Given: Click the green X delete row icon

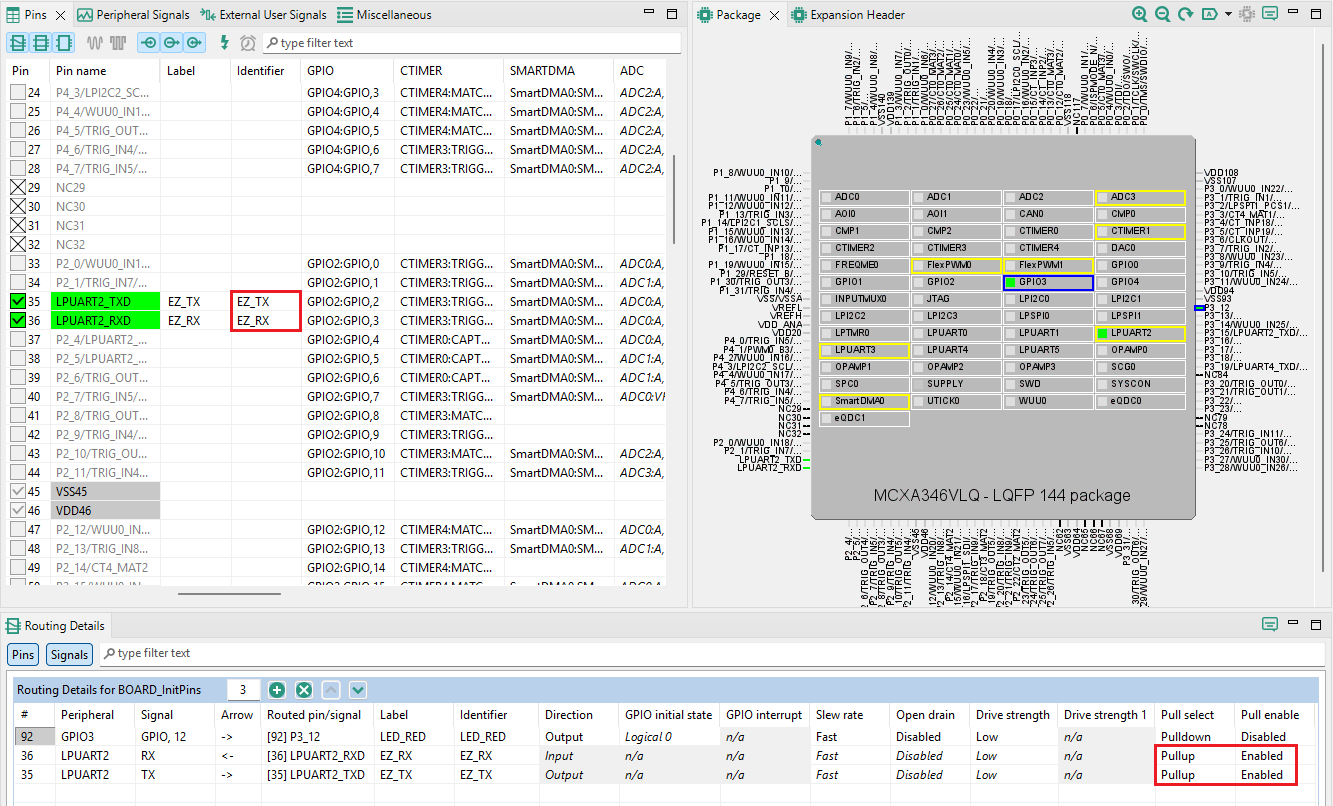Looking at the screenshot, I should 304,690.
